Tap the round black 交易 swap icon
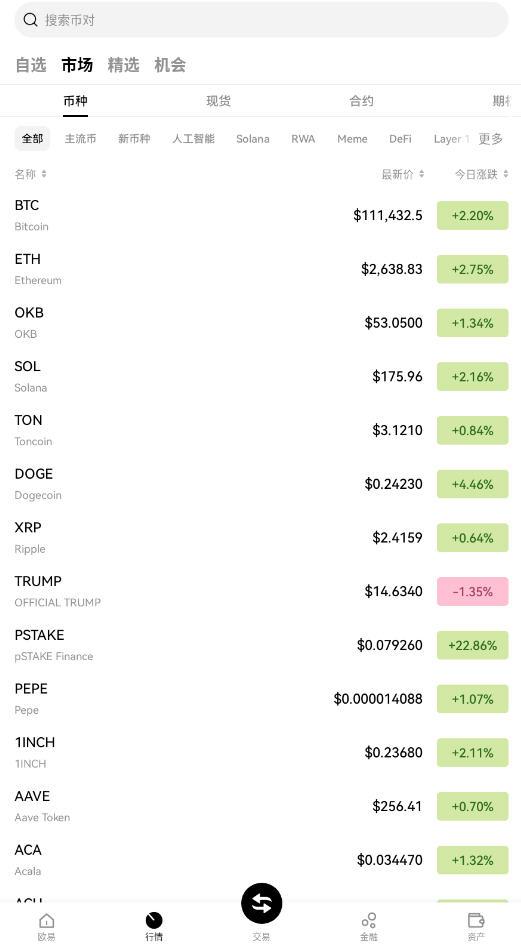Screen dimensions: 521x946 261,903
